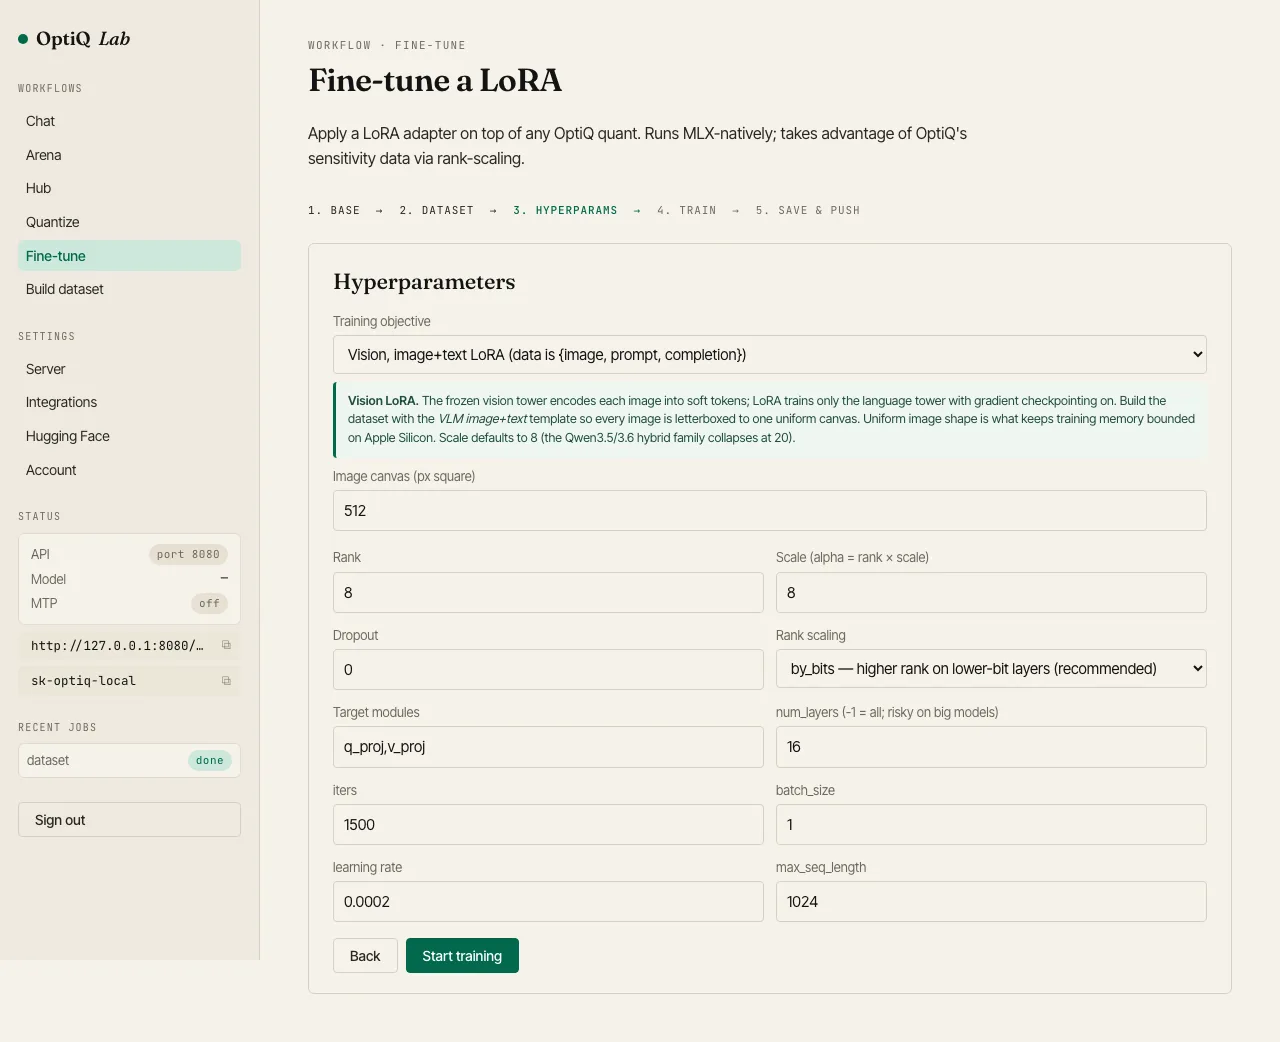The width and height of the screenshot is (1280, 1042).
Task: Click the port 8080 badge
Action: (x=188, y=554)
